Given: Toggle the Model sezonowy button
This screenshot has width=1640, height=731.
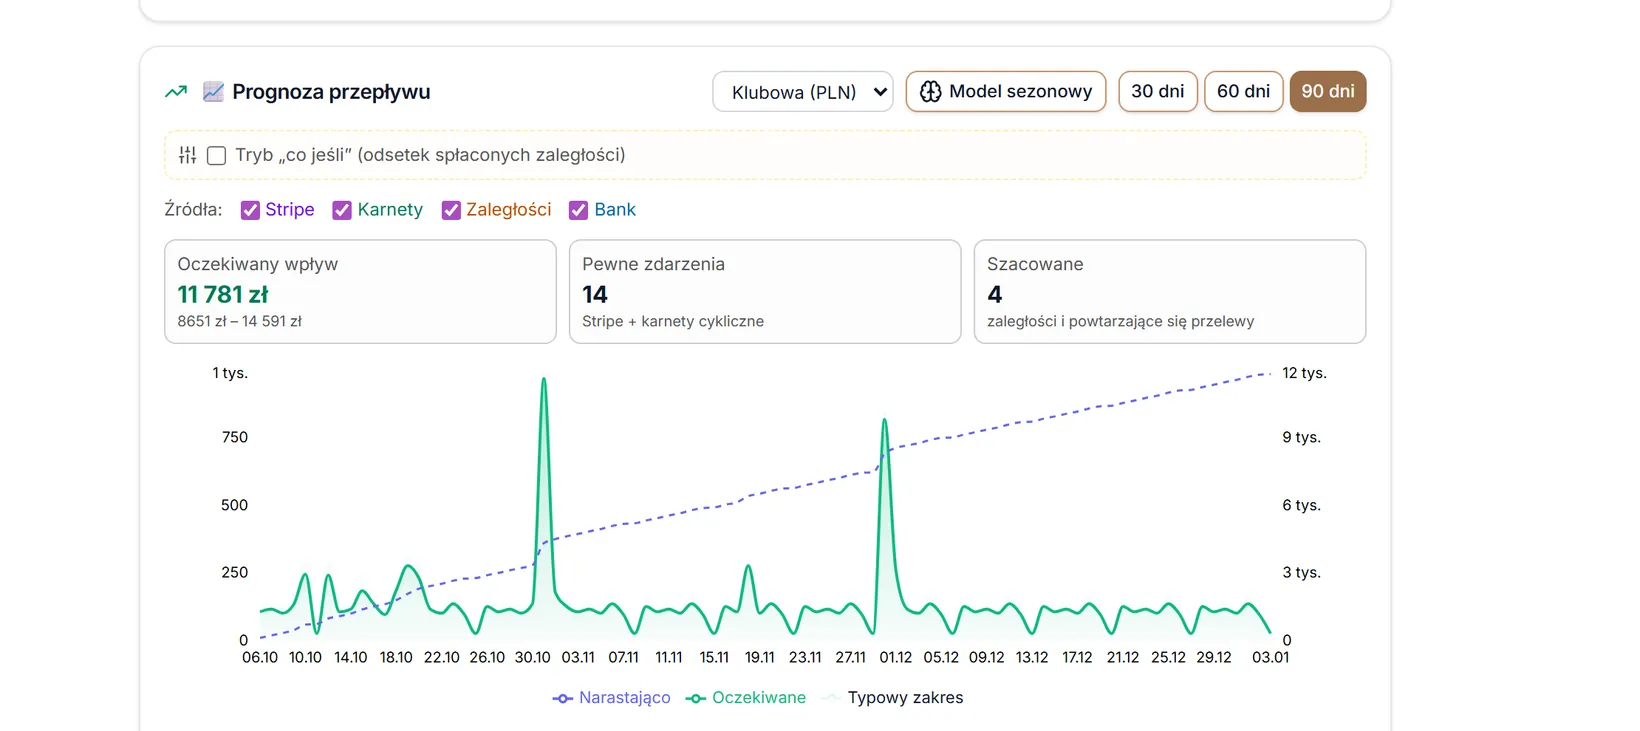Looking at the screenshot, I should (1006, 92).
